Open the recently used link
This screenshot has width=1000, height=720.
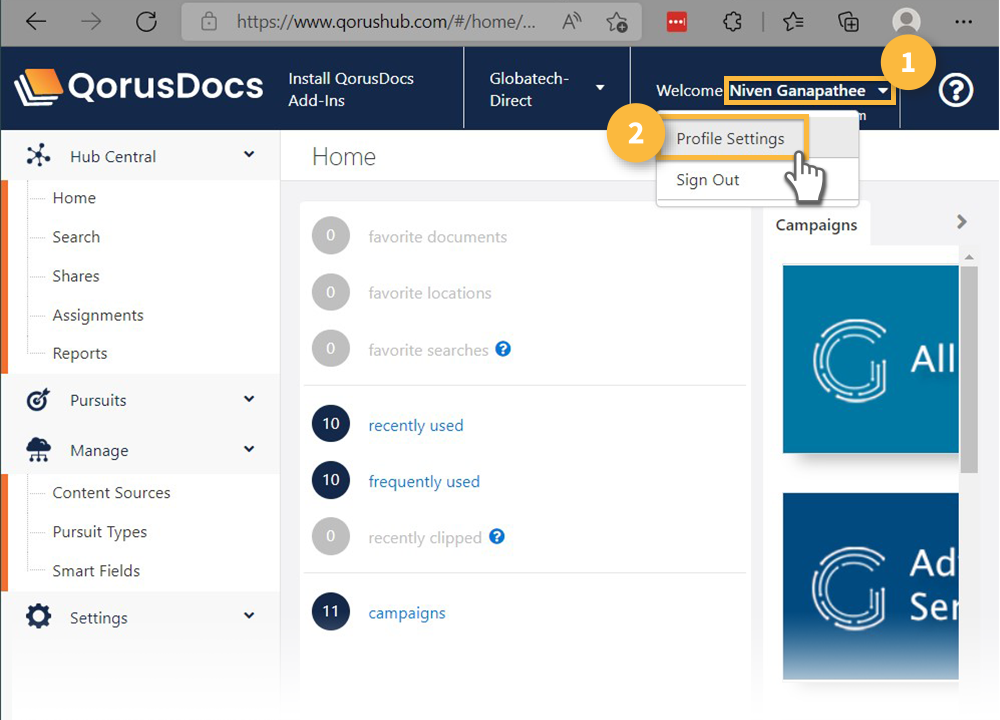tap(416, 425)
